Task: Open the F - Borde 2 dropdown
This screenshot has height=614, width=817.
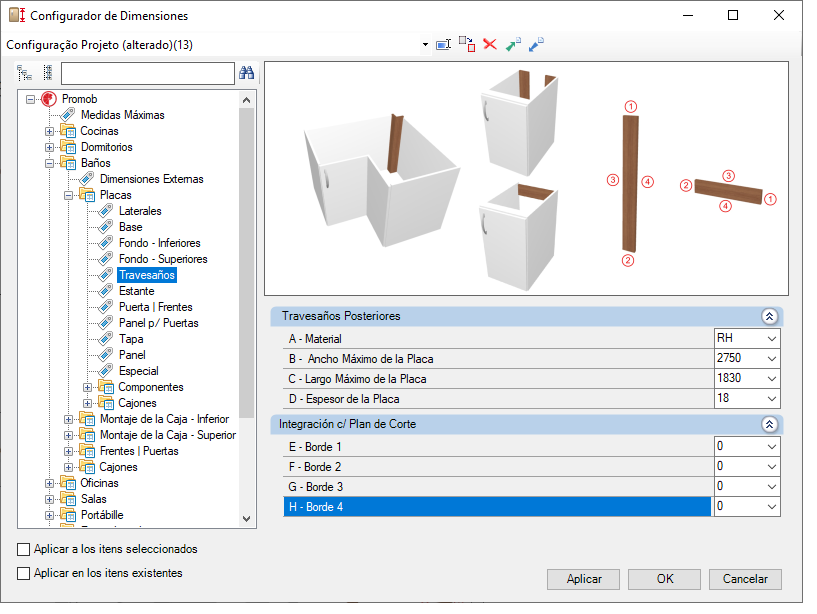Action: [x=772, y=466]
